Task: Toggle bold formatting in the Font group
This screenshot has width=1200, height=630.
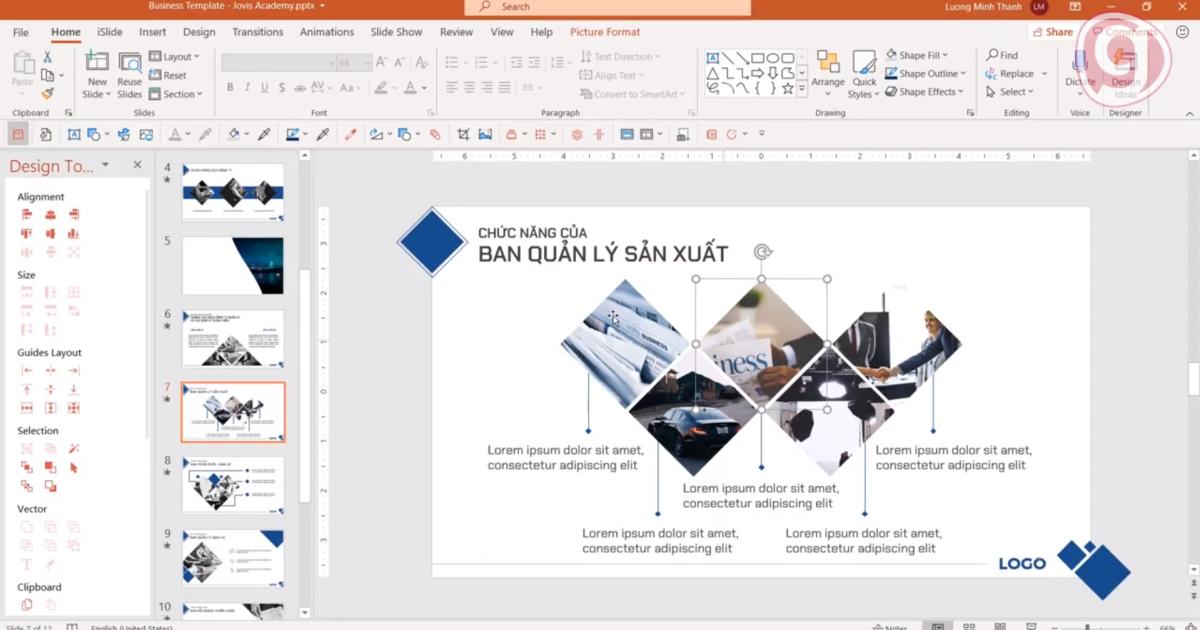Action: pos(231,88)
